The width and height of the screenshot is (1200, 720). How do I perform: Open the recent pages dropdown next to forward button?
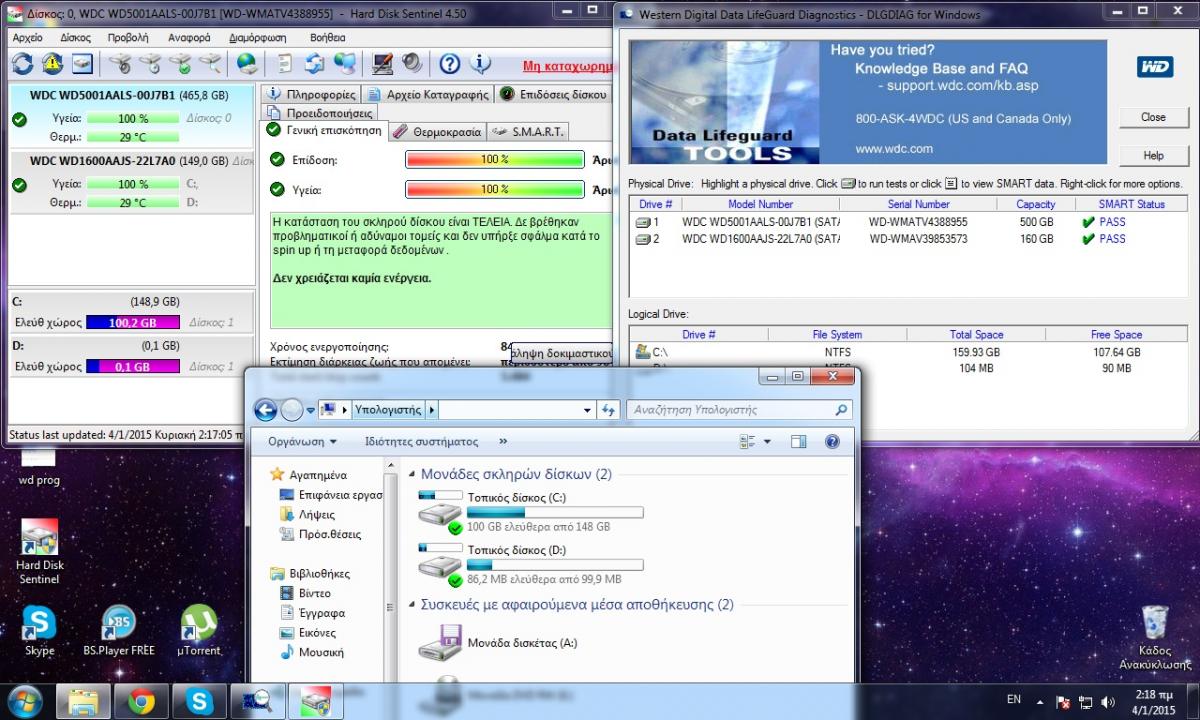309,410
